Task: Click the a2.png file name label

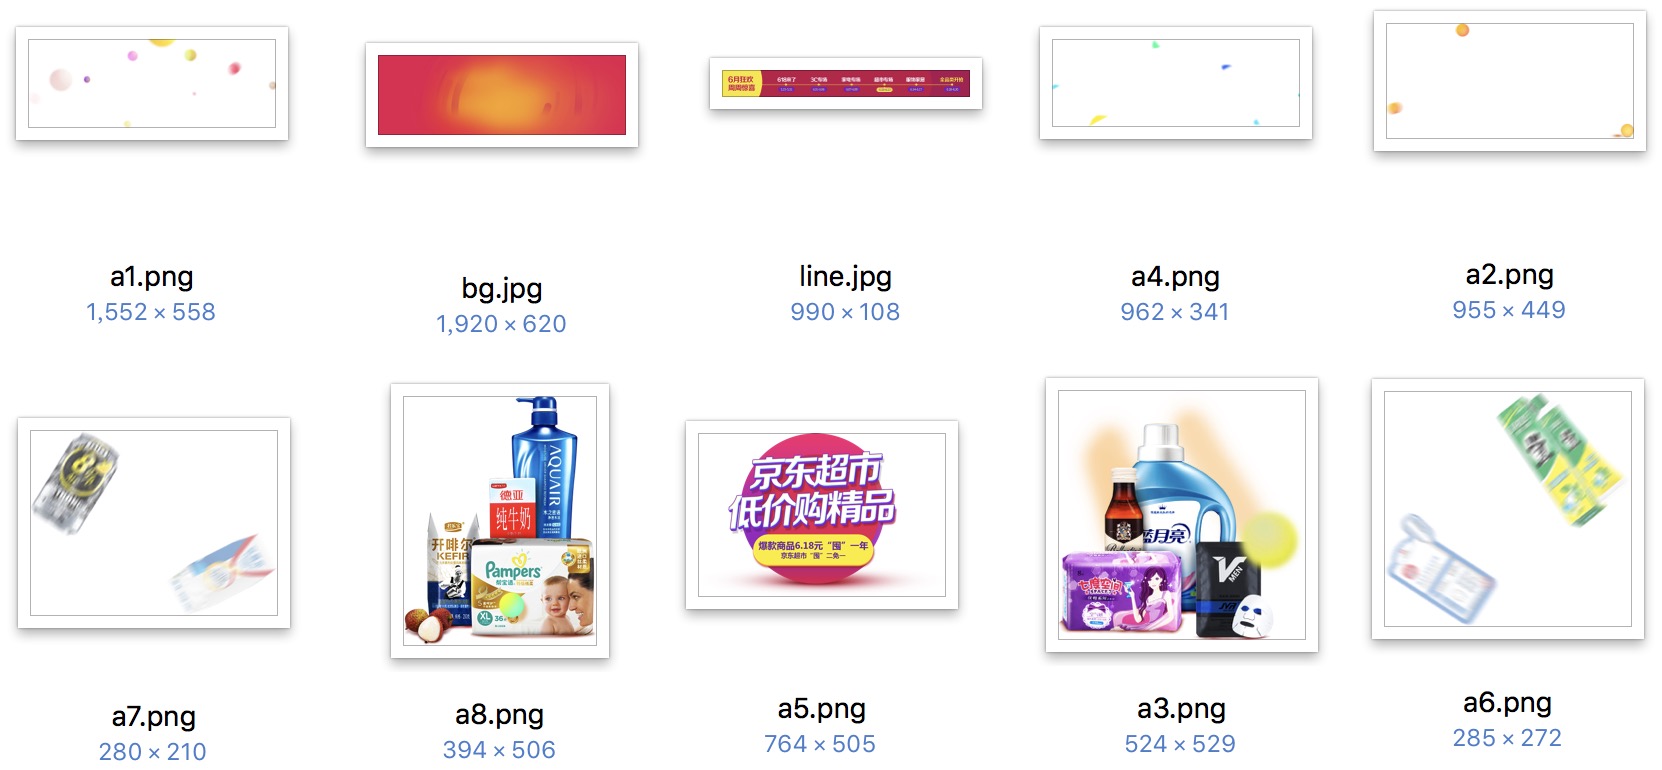Action: coord(1510,274)
